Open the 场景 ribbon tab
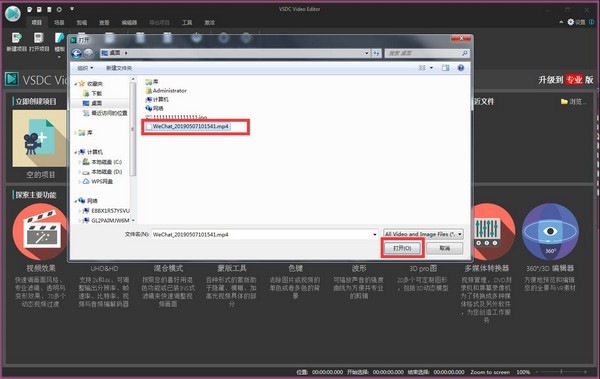The width and height of the screenshot is (600, 379). click(x=59, y=23)
